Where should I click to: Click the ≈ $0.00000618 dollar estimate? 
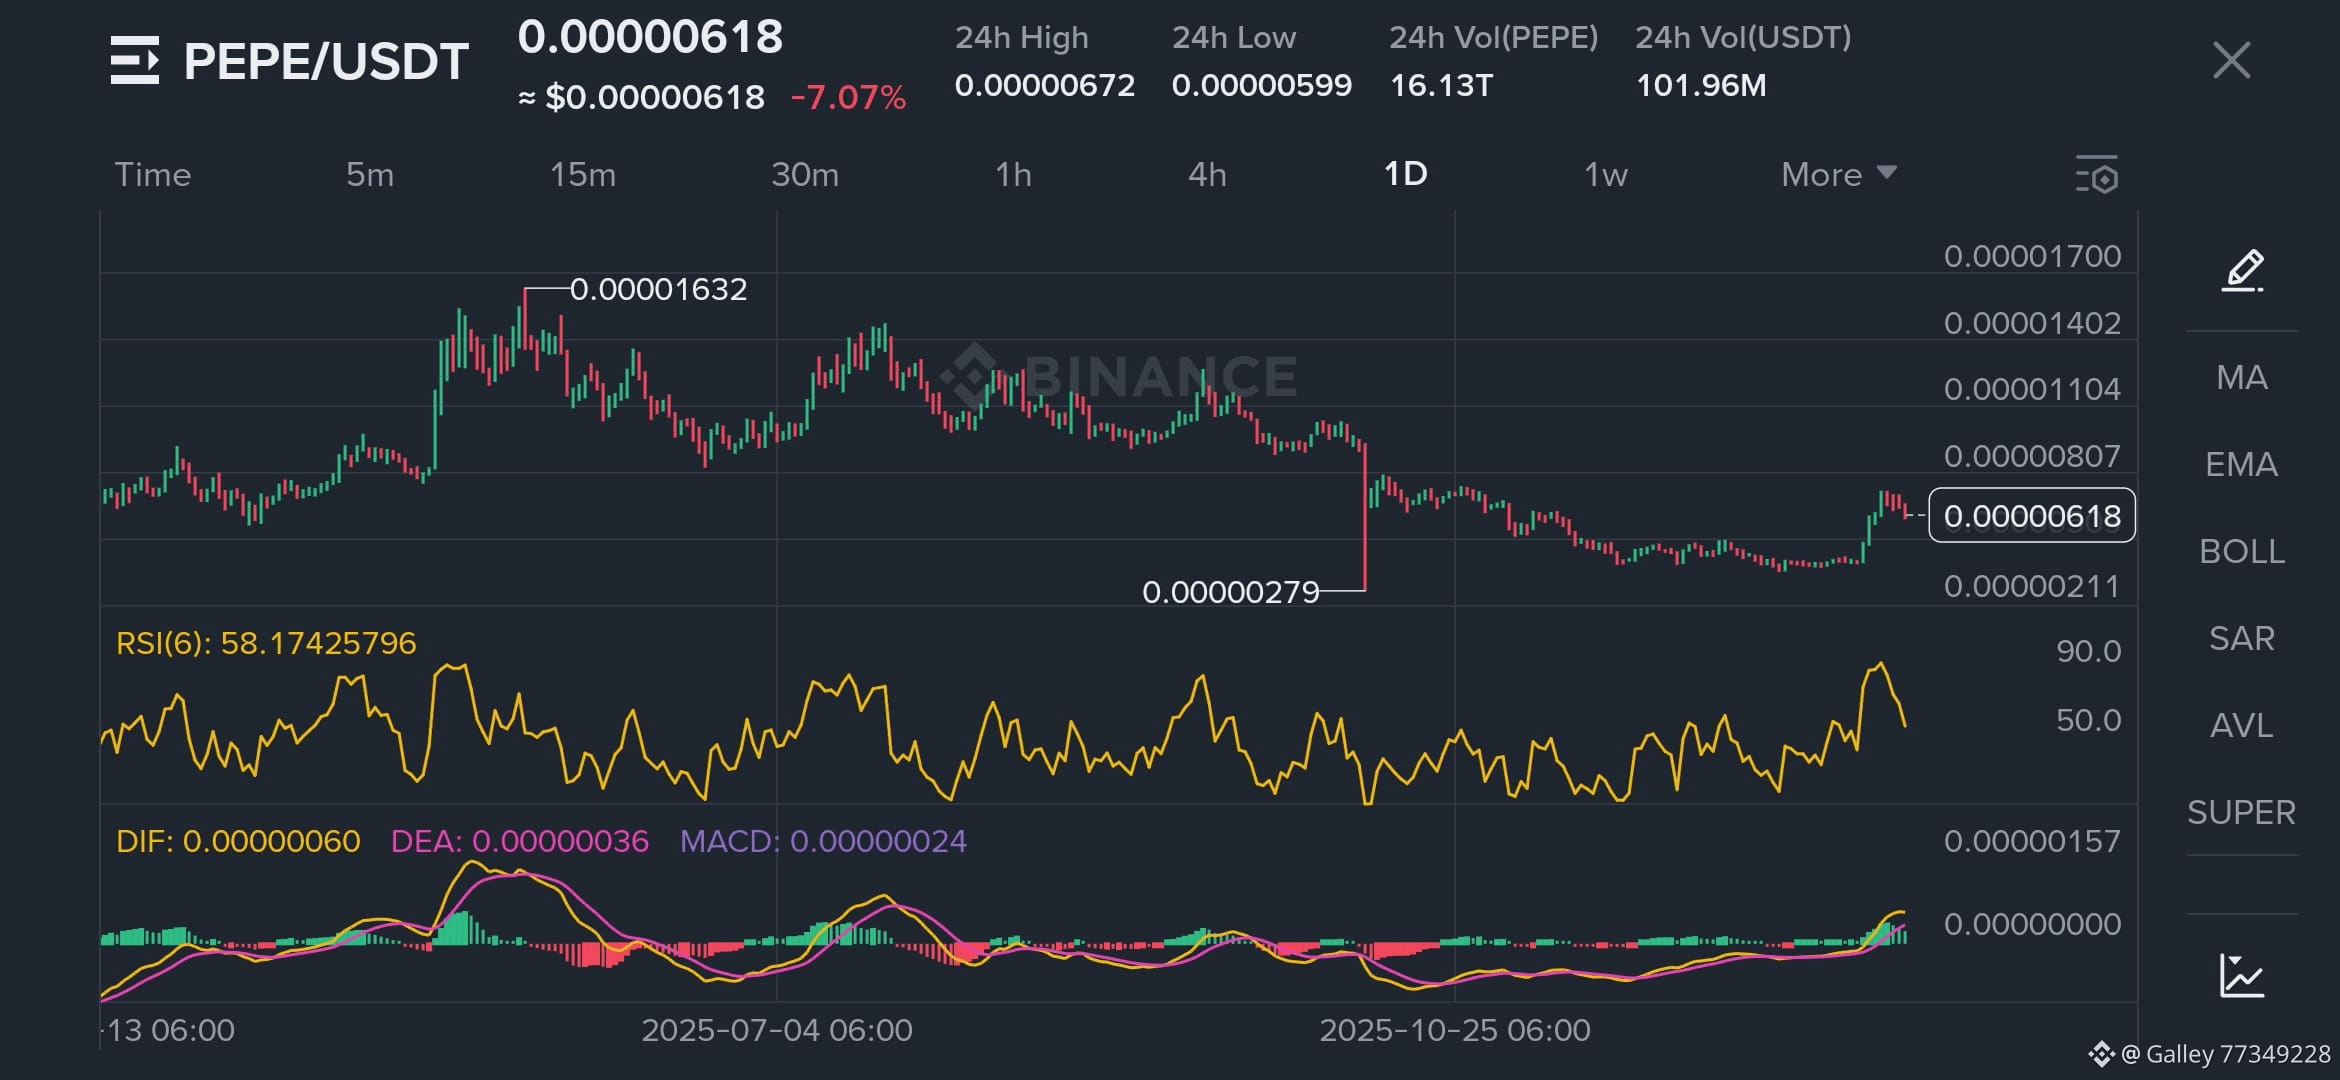pyautogui.click(x=641, y=98)
